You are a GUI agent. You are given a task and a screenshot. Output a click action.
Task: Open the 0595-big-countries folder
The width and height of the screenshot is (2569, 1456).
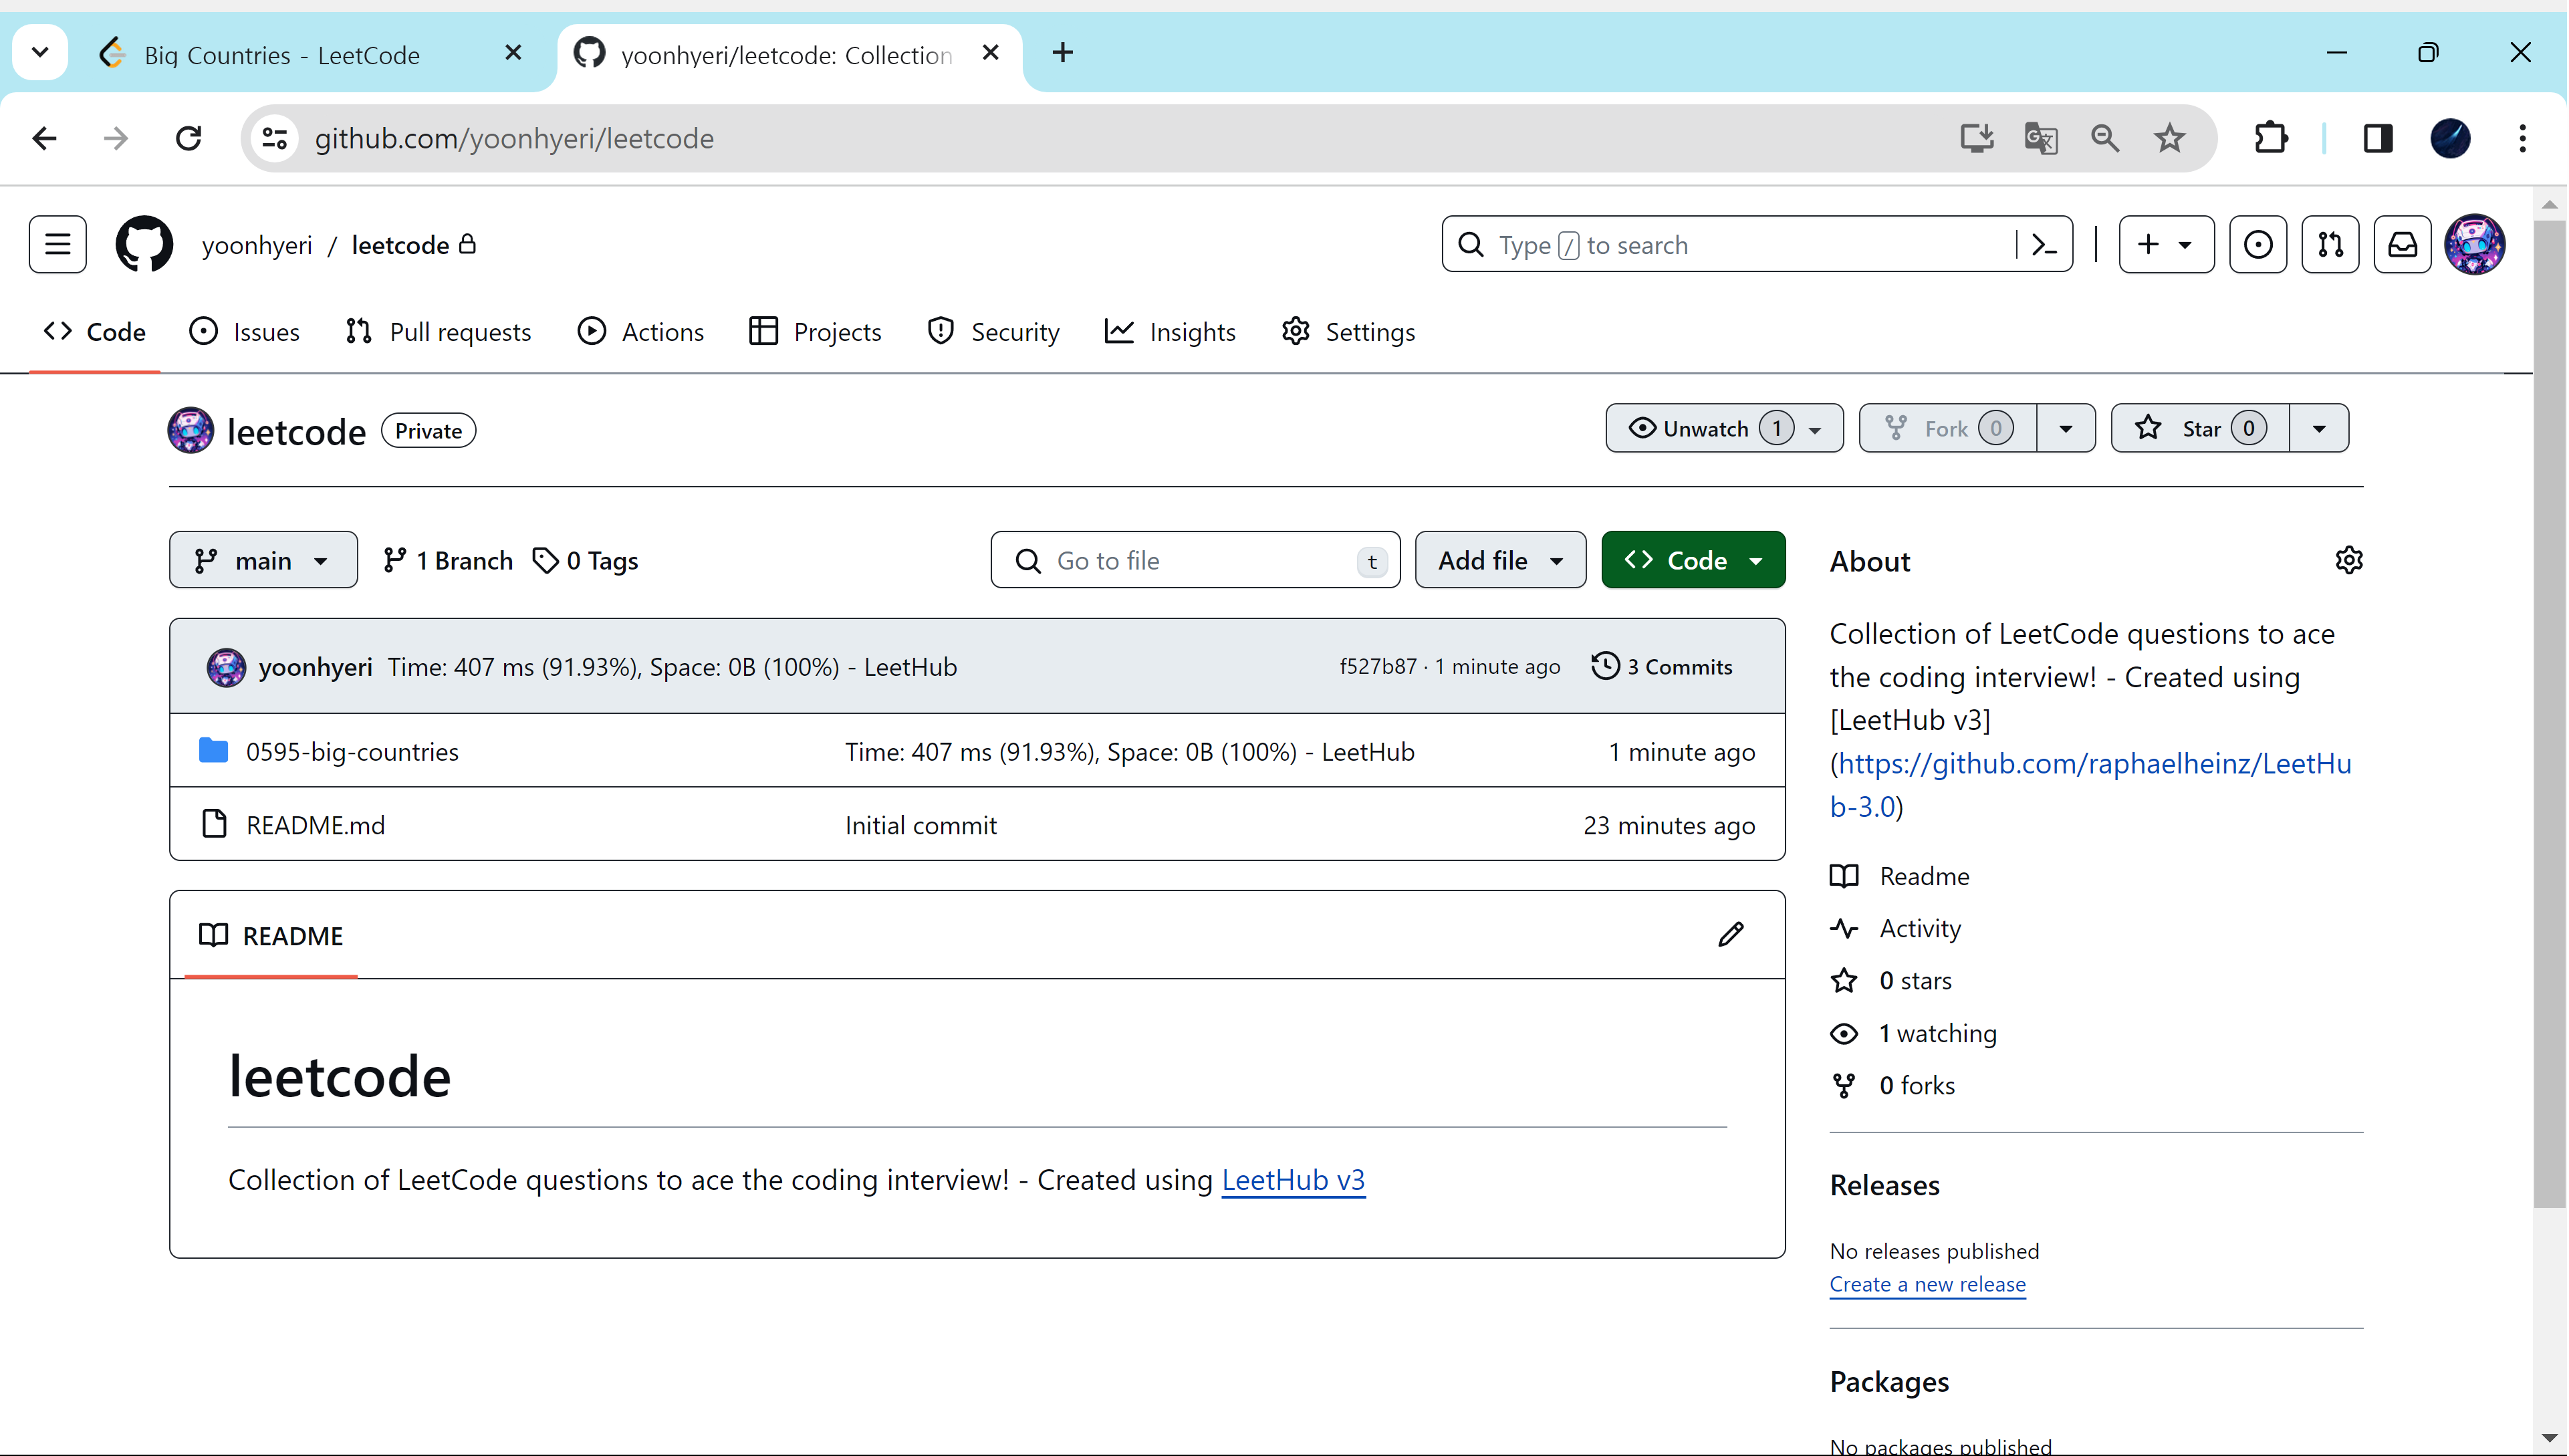(352, 751)
